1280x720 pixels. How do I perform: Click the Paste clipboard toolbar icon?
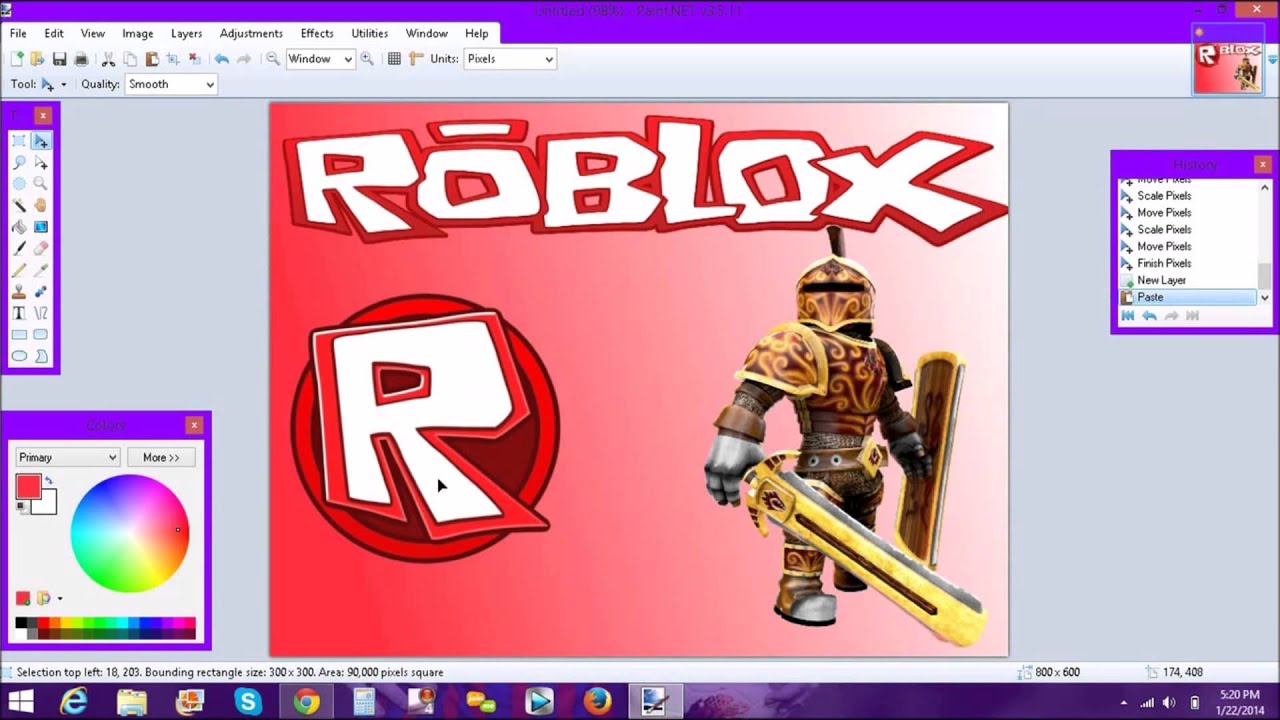point(152,59)
